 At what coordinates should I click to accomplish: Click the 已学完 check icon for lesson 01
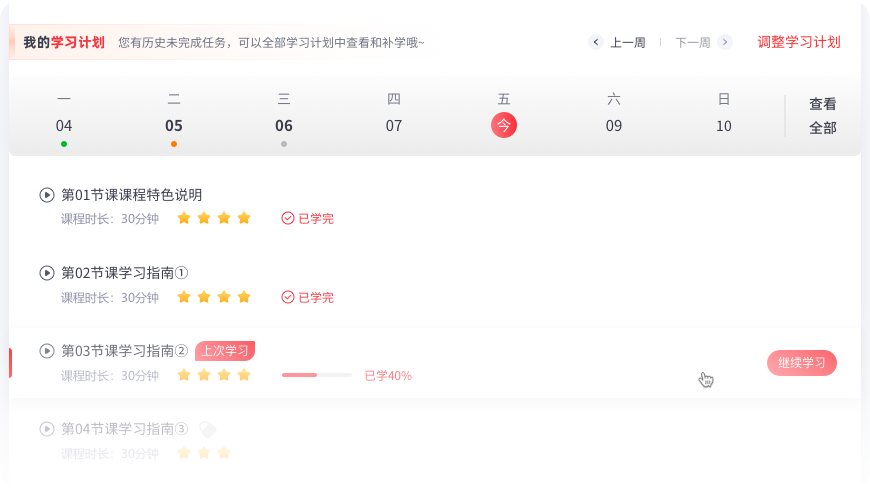[x=288, y=218]
